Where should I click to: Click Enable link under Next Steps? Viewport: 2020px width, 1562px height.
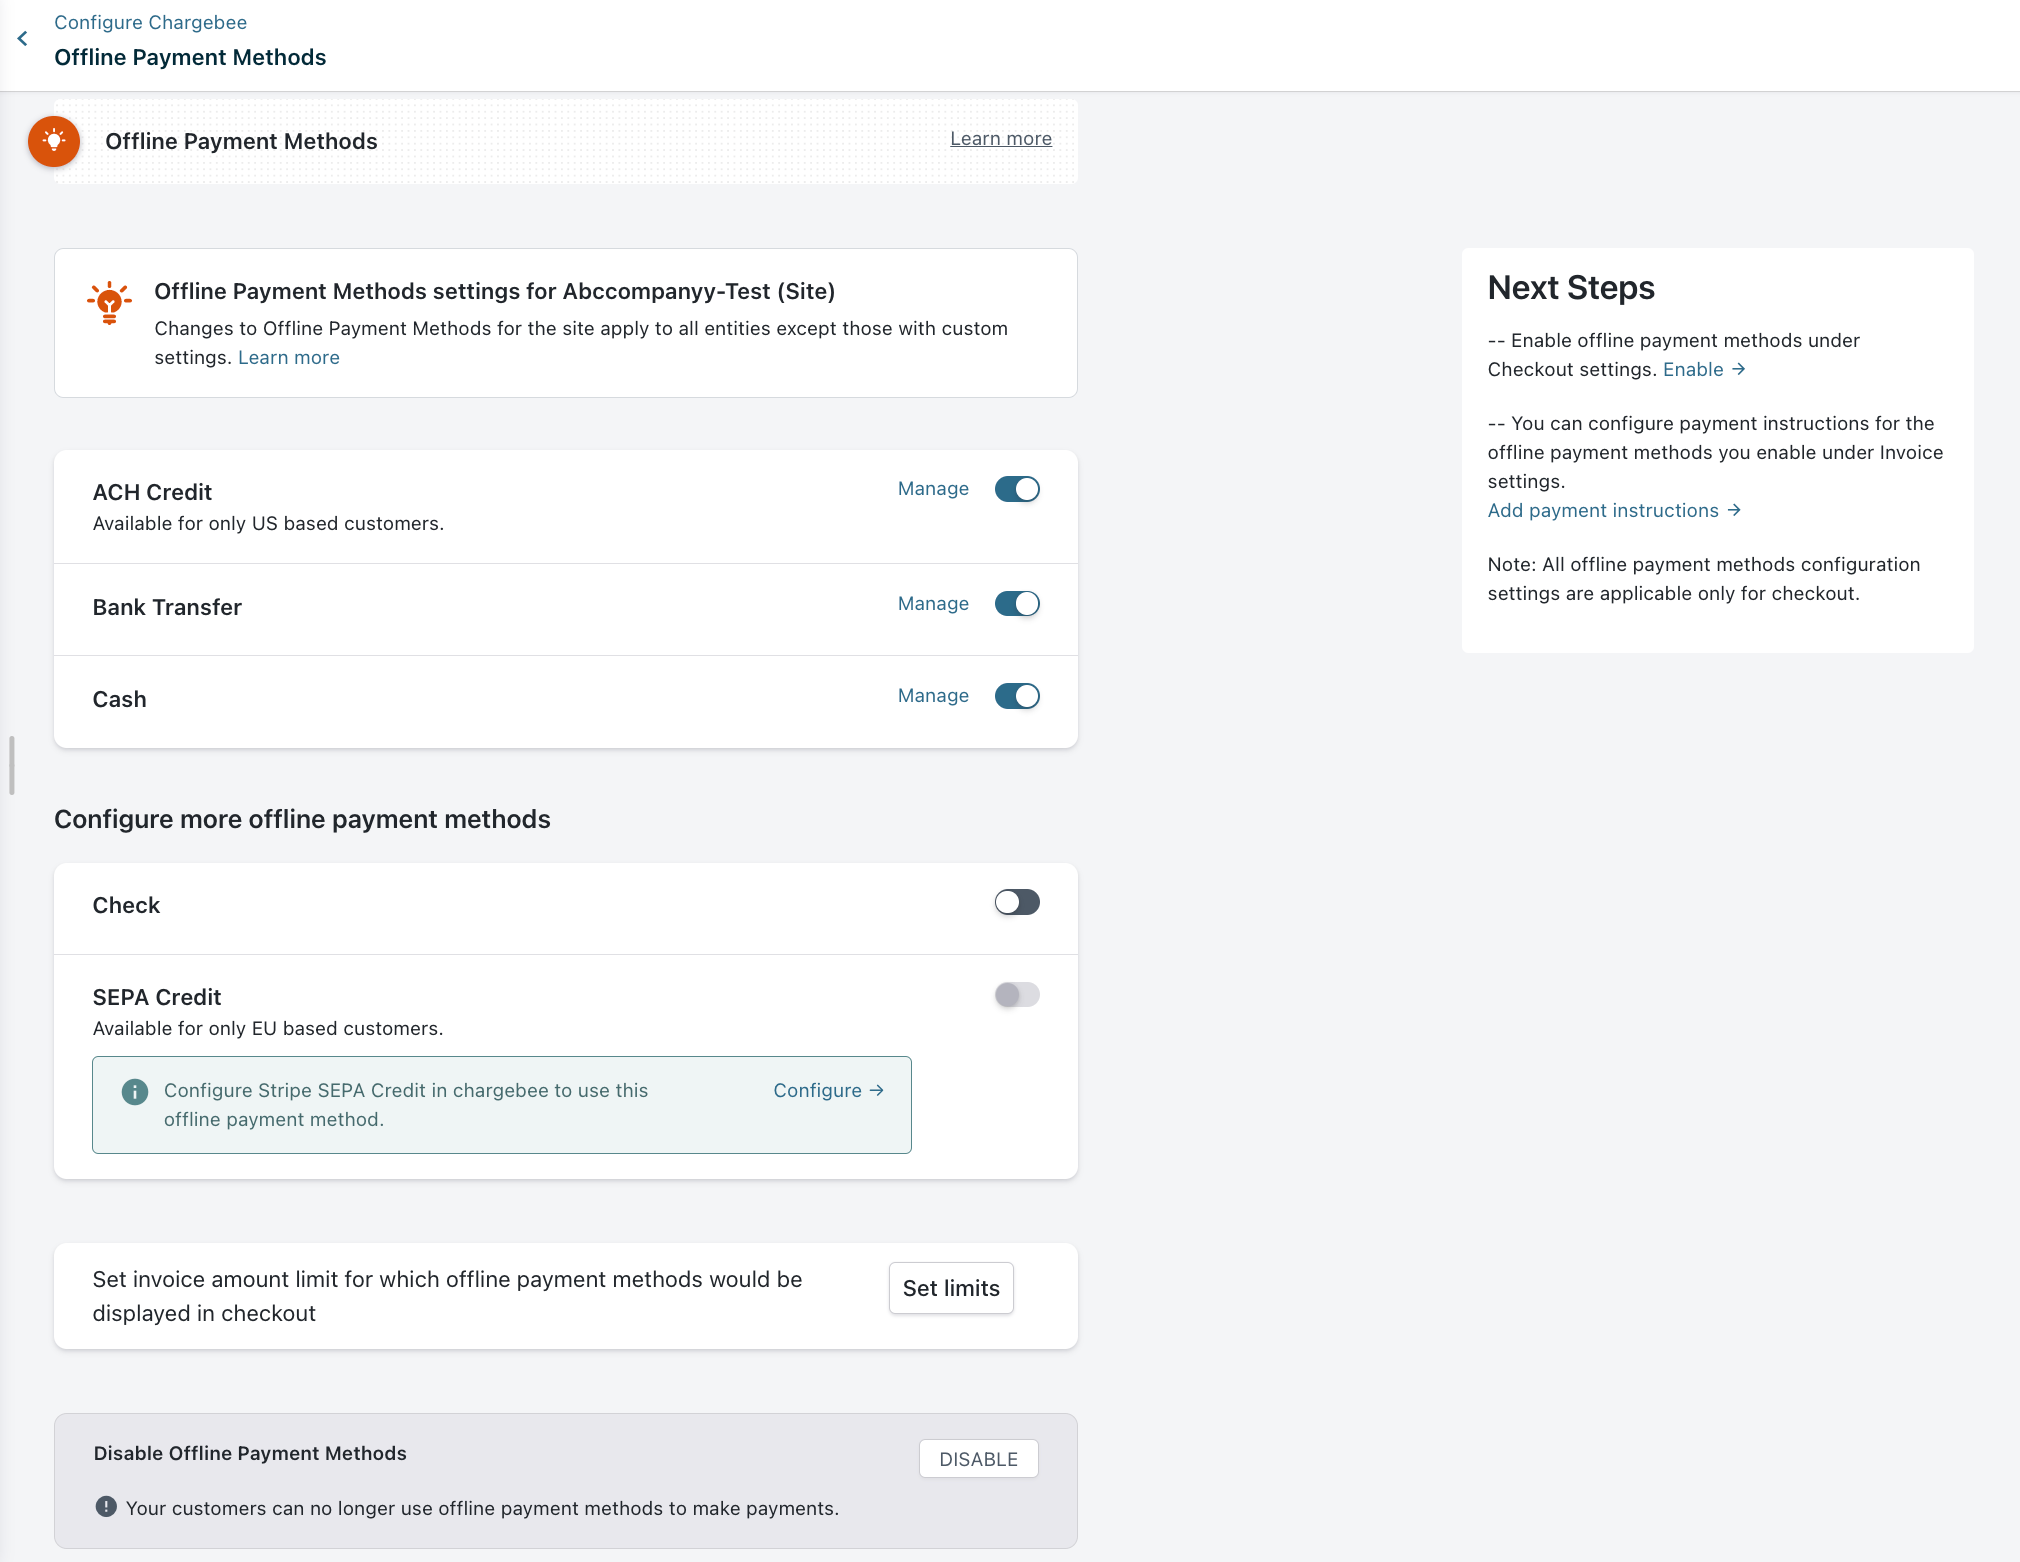coord(1703,370)
